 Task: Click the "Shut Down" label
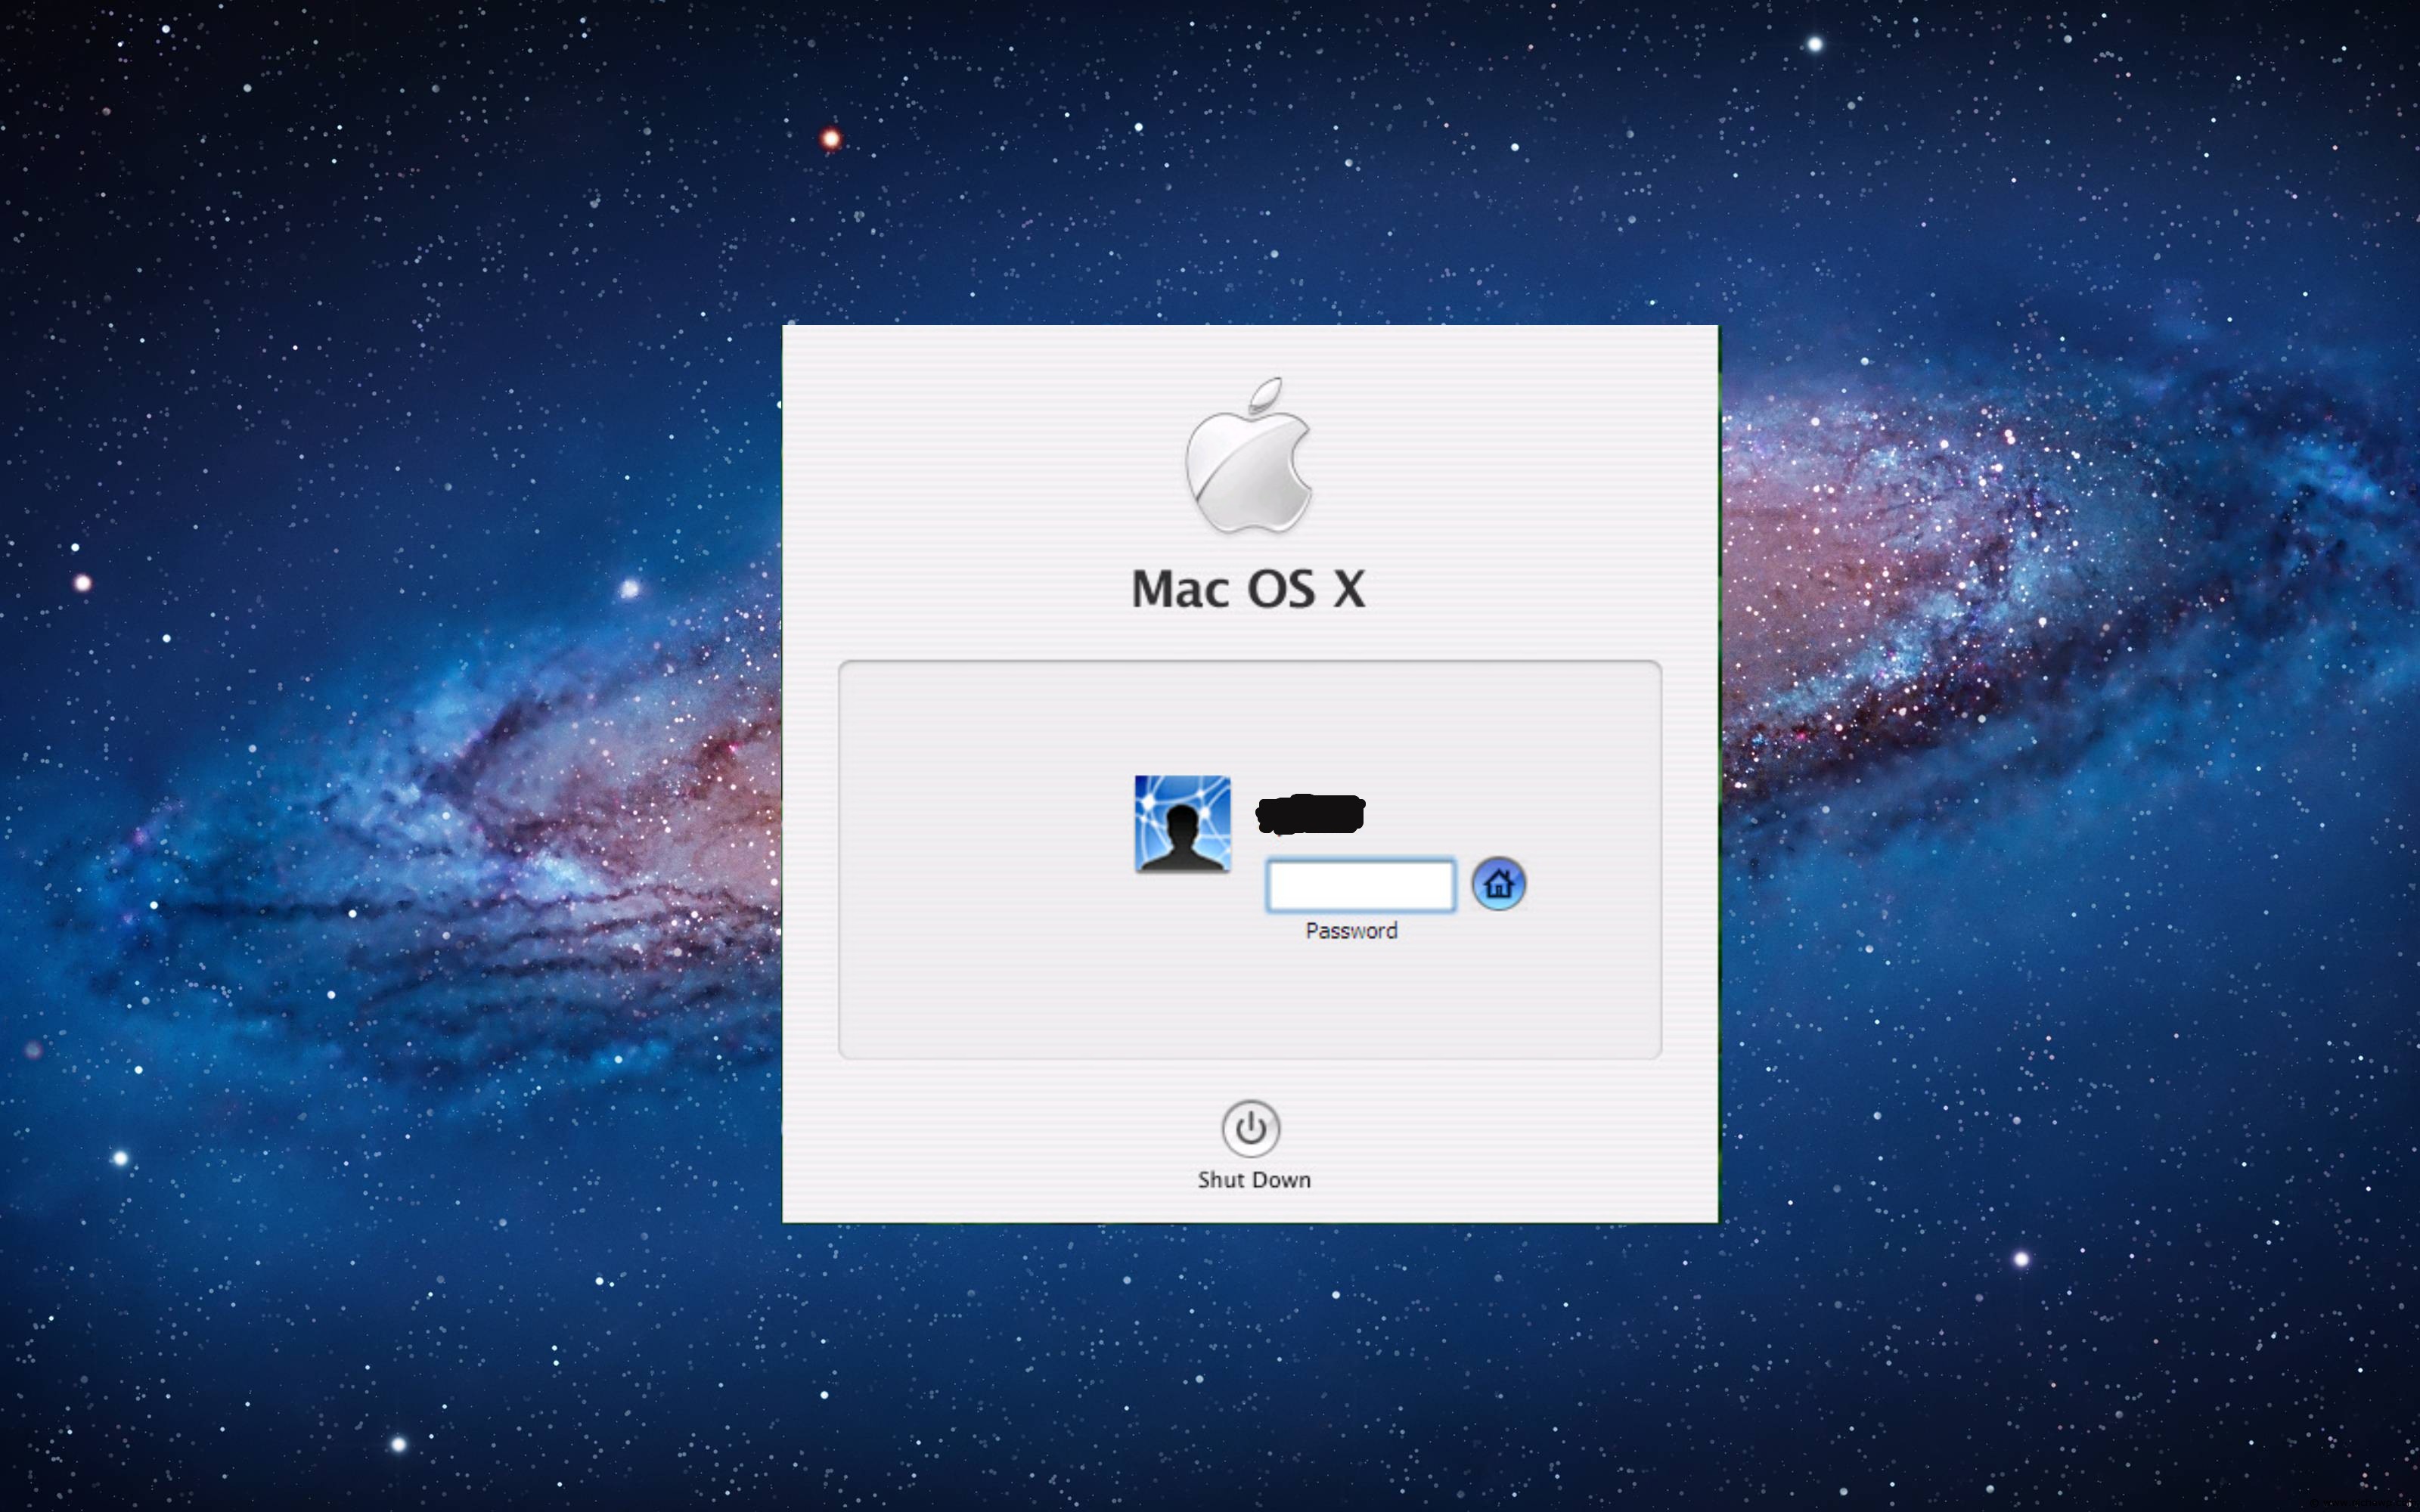(1254, 1180)
